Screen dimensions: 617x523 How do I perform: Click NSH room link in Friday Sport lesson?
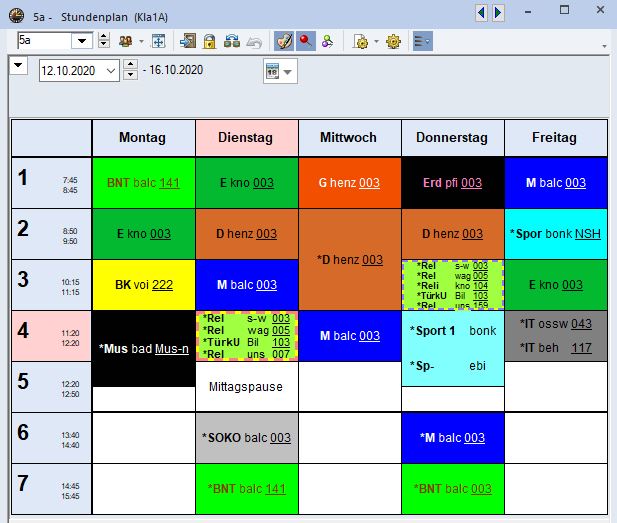tap(588, 233)
